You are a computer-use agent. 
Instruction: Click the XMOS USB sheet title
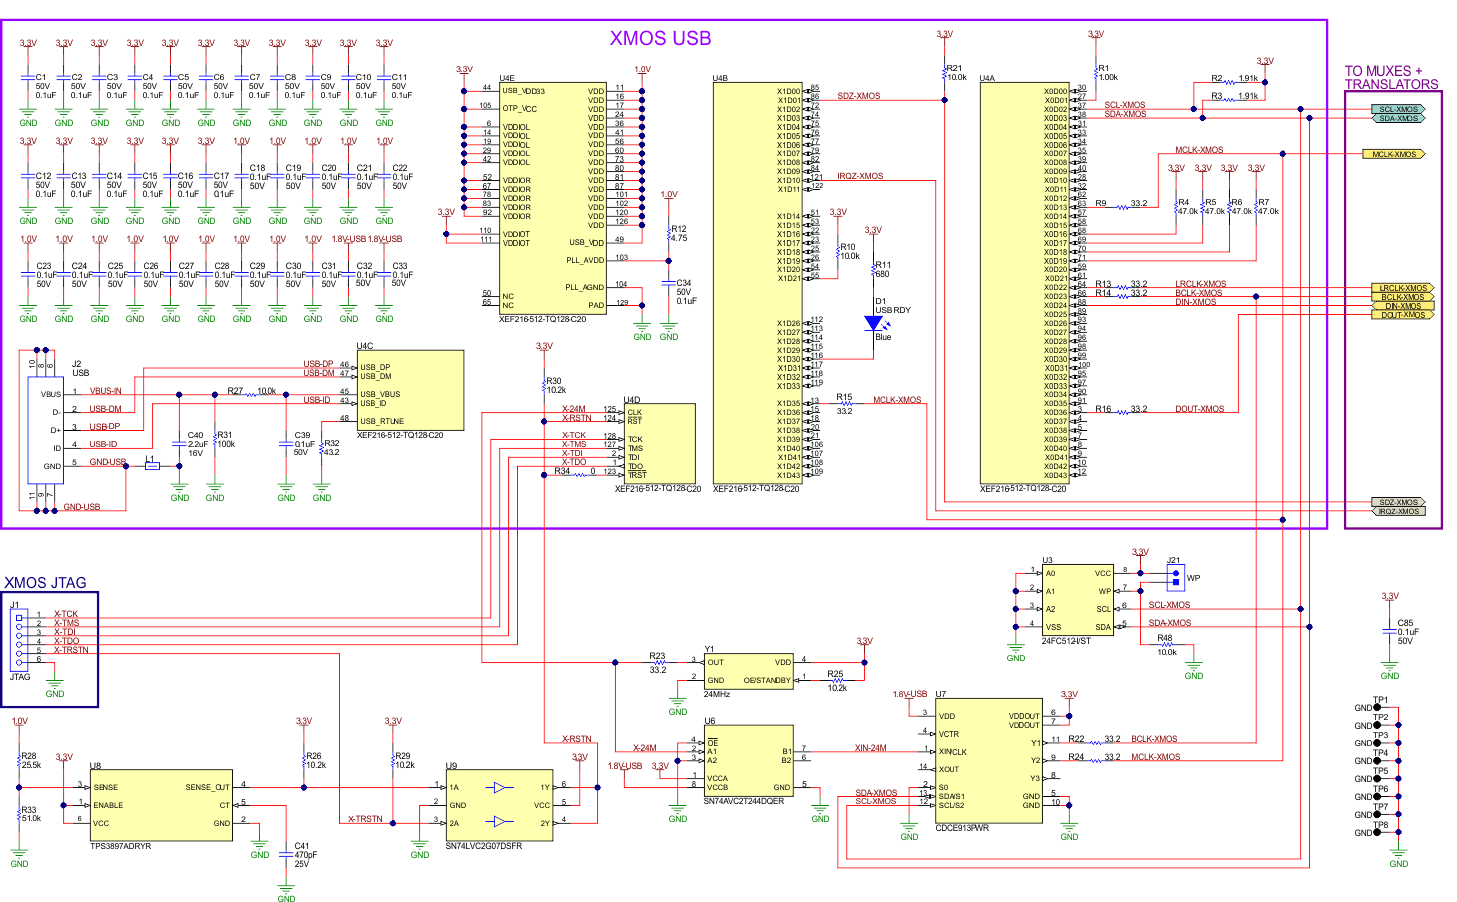tap(660, 38)
